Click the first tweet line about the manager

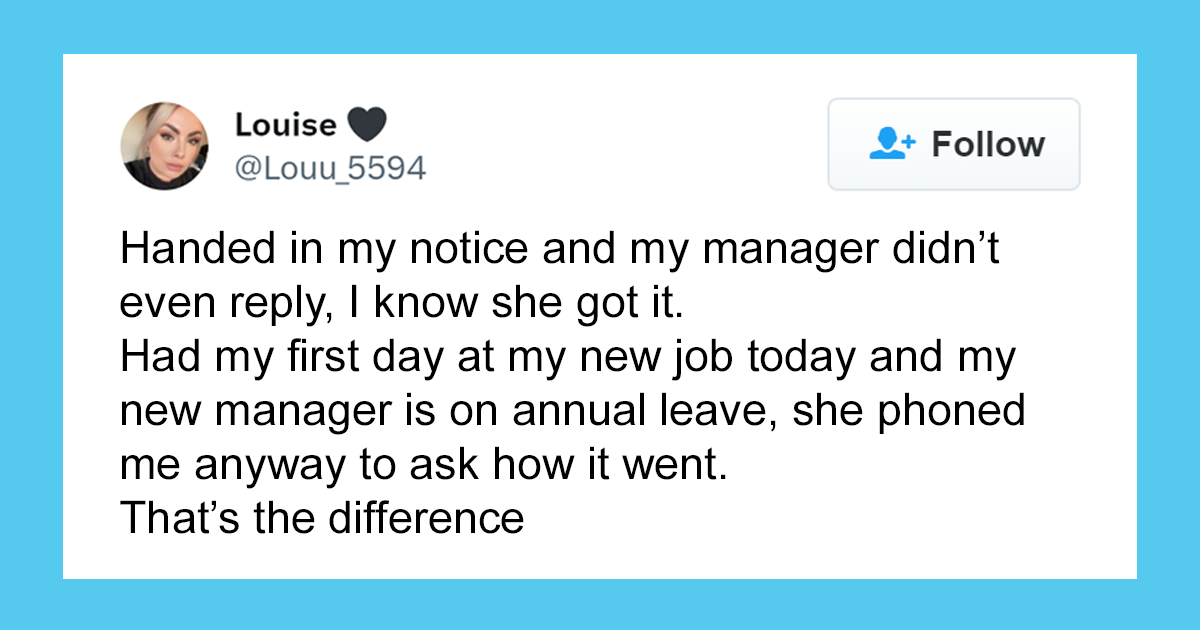560,249
